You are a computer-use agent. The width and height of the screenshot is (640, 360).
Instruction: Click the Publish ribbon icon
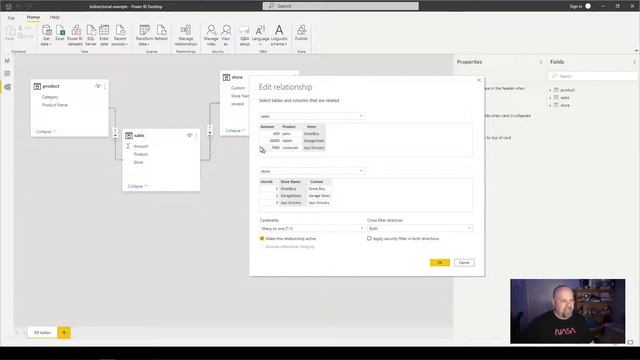point(301,33)
